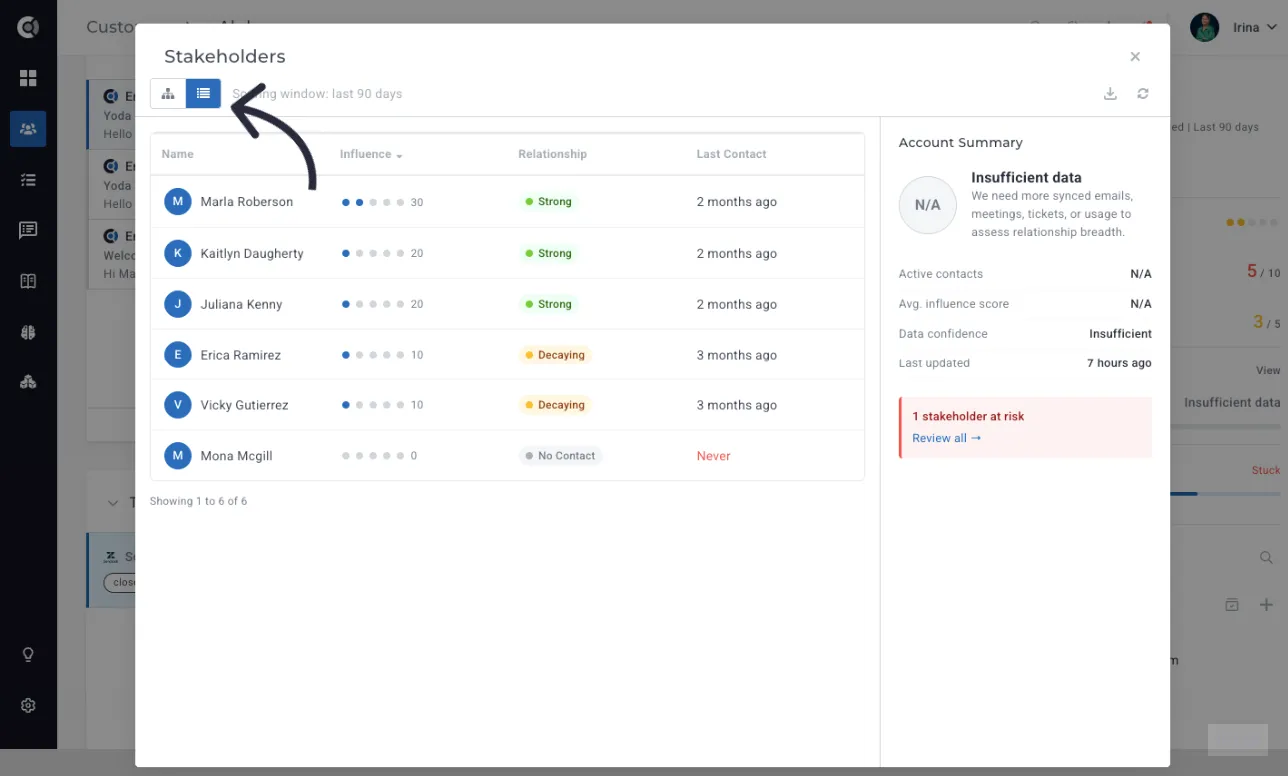Open Marla Roberson's avatar
The width and height of the screenshot is (1288, 776).
[x=177, y=202]
